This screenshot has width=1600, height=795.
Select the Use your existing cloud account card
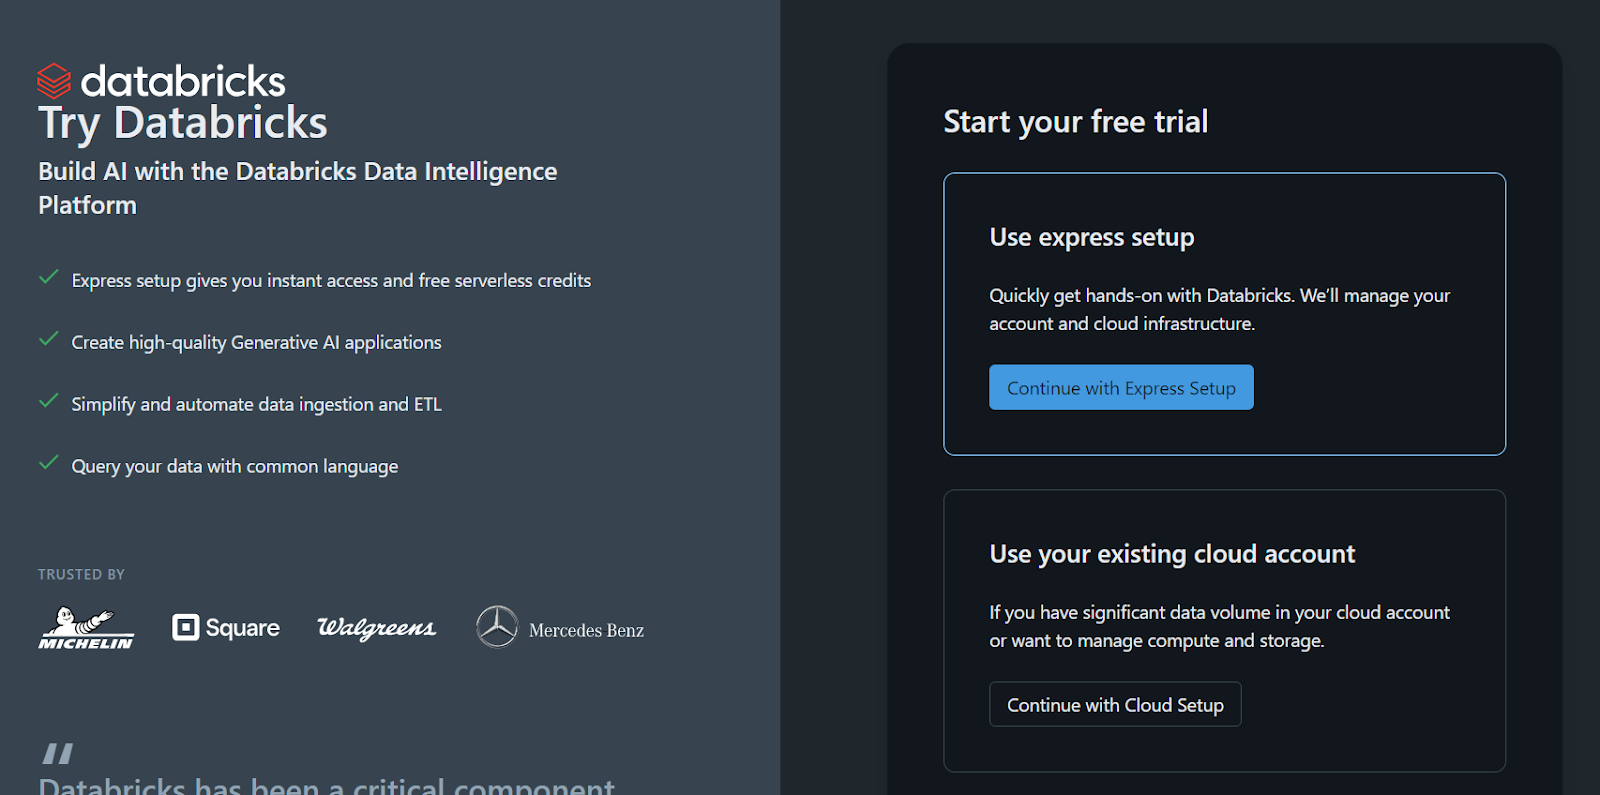(1224, 631)
